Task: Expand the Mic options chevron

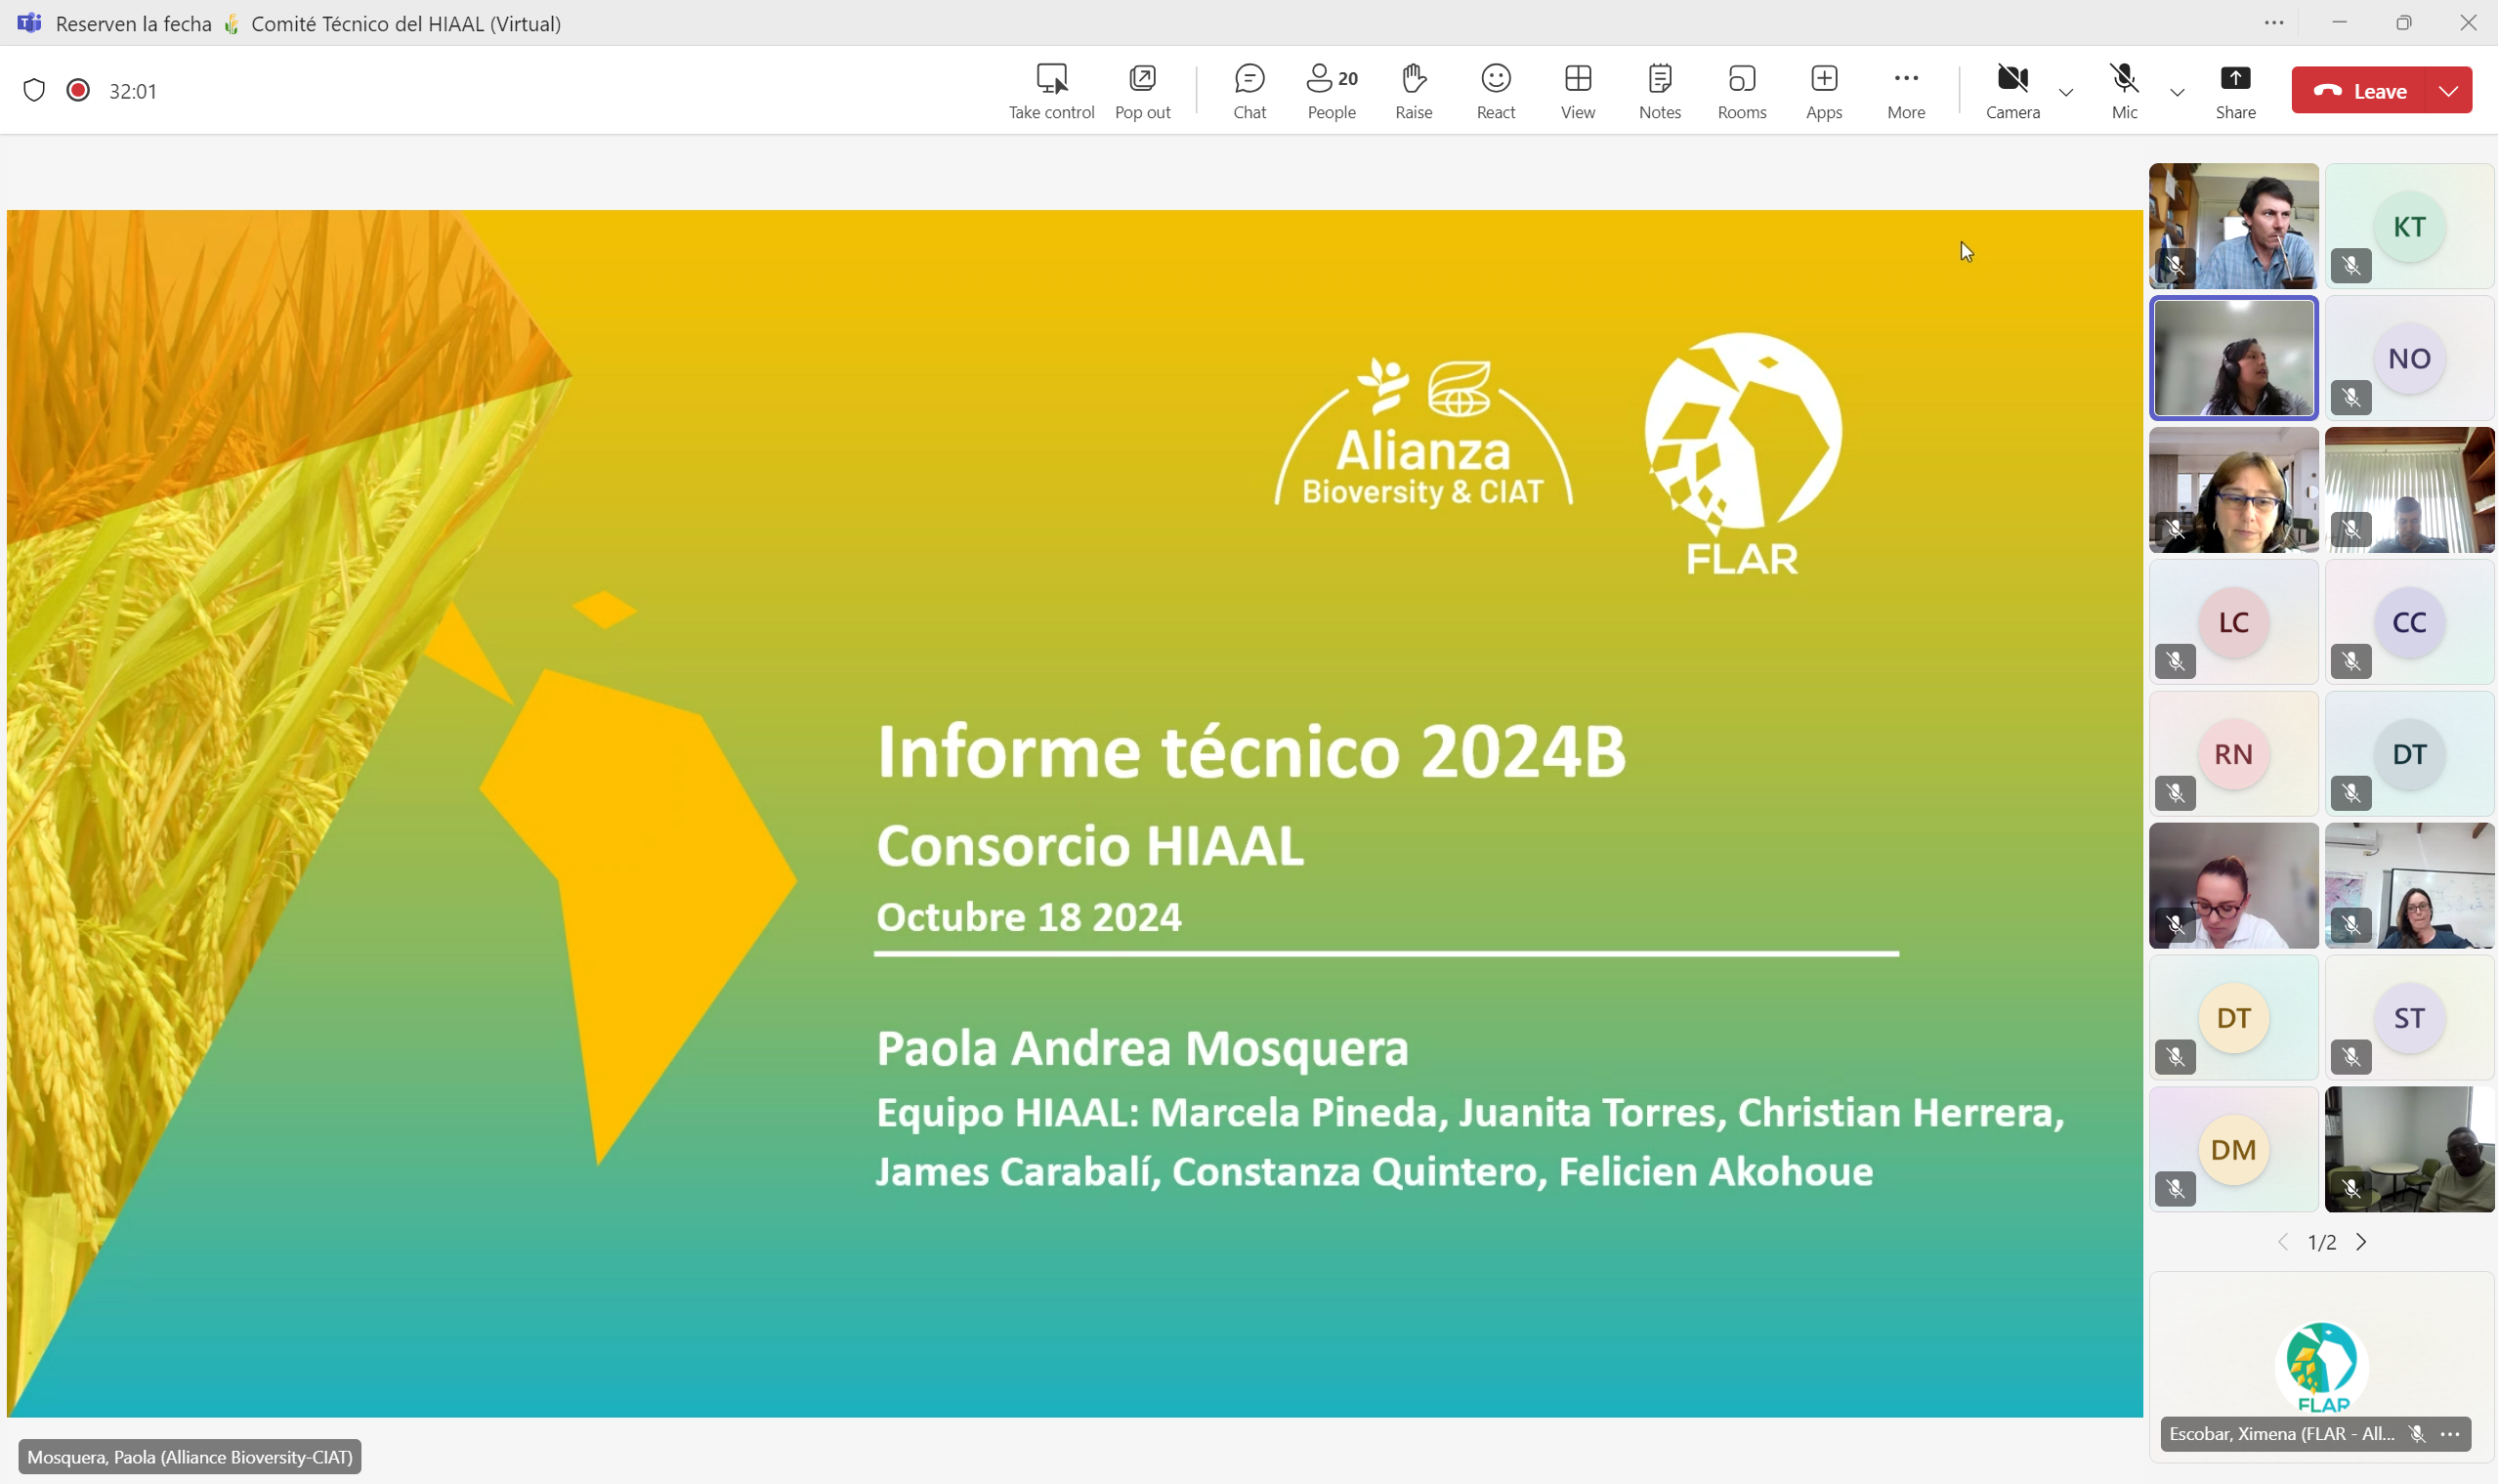Action: tap(2177, 92)
